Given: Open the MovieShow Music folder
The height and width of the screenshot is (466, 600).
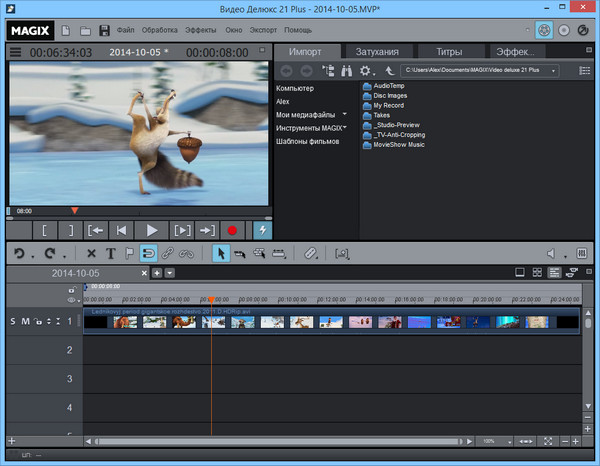Looking at the screenshot, I should (x=400, y=145).
